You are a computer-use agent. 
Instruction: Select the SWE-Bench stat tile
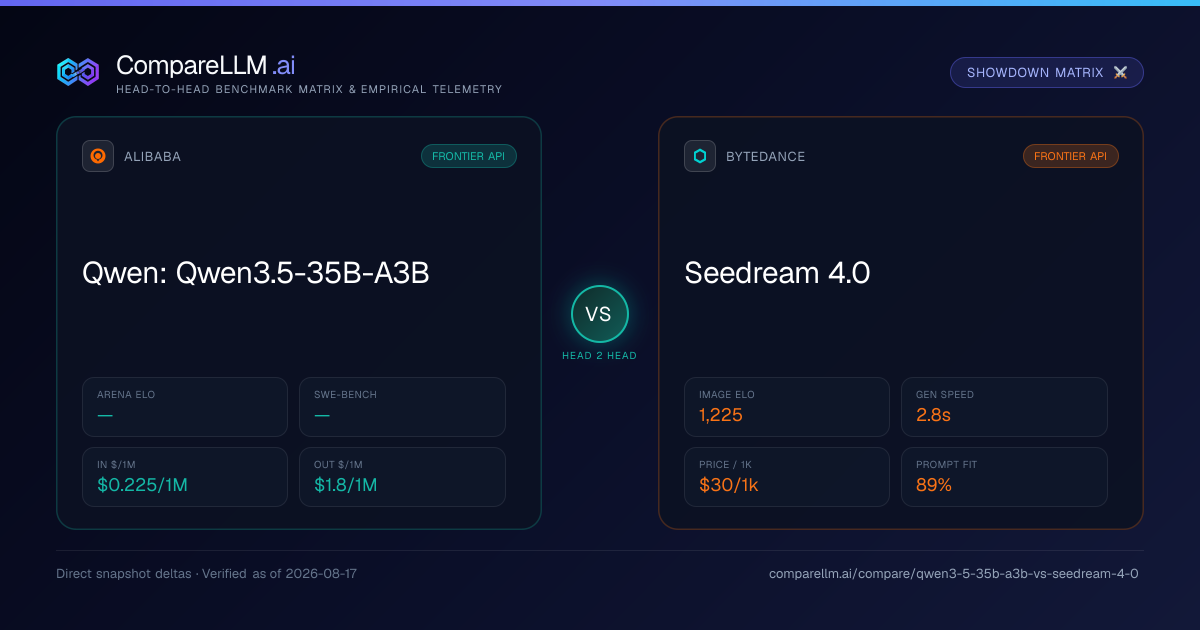coord(402,407)
